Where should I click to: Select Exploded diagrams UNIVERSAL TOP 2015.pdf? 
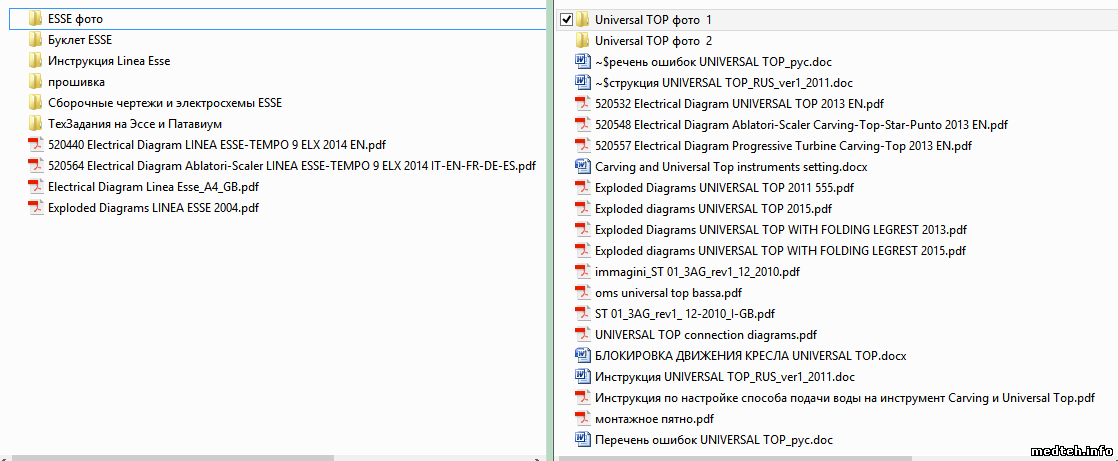click(713, 208)
